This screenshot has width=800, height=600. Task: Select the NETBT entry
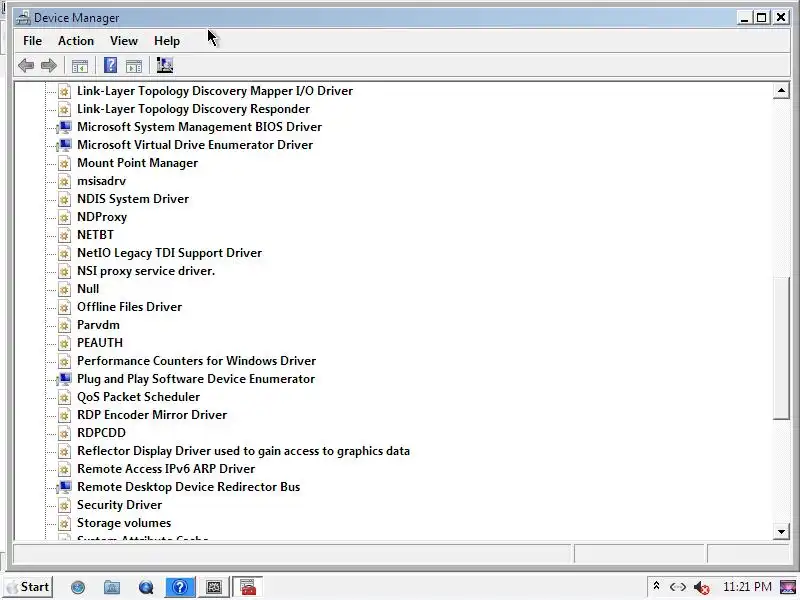95,235
